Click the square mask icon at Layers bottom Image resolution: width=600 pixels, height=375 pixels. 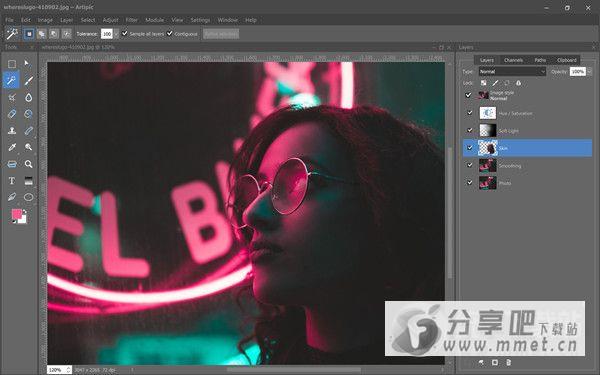[x=495, y=362]
